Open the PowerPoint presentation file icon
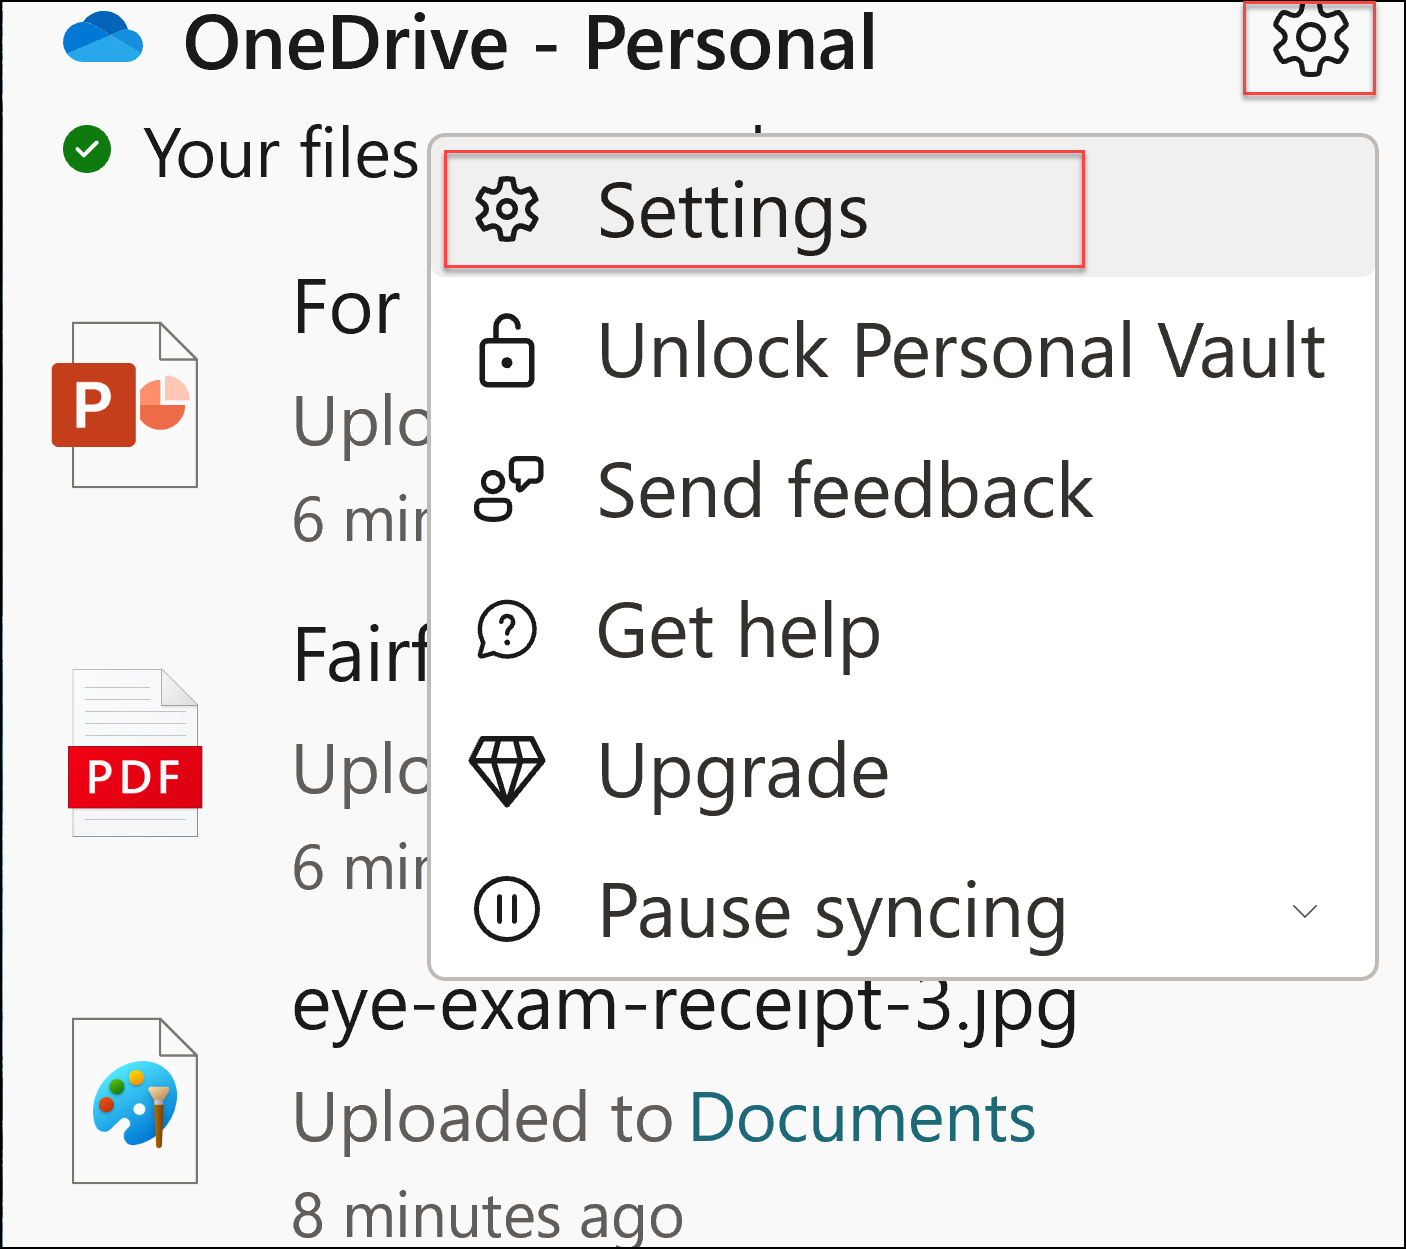The width and height of the screenshot is (1406, 1249). [x=134, y=403]
